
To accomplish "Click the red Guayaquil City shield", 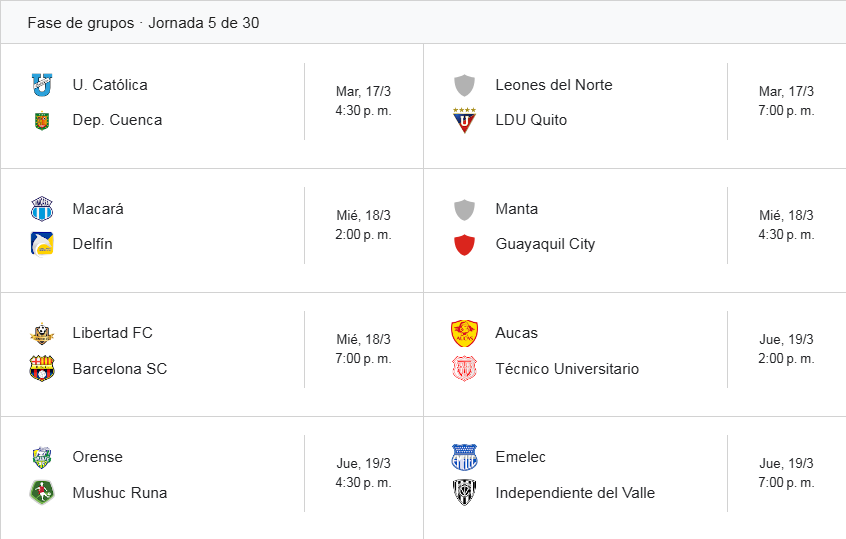I will pos(464,244).
